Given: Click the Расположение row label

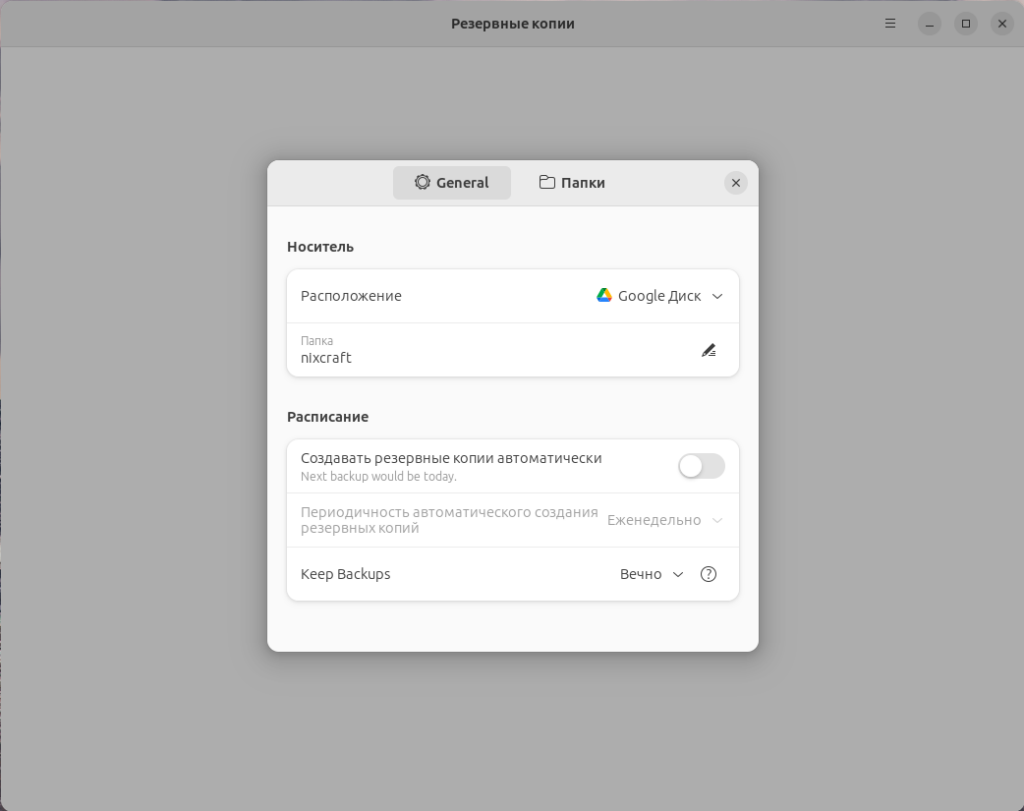Looking at the screenshot, I should pyautogui.click(x=351, y=296).
